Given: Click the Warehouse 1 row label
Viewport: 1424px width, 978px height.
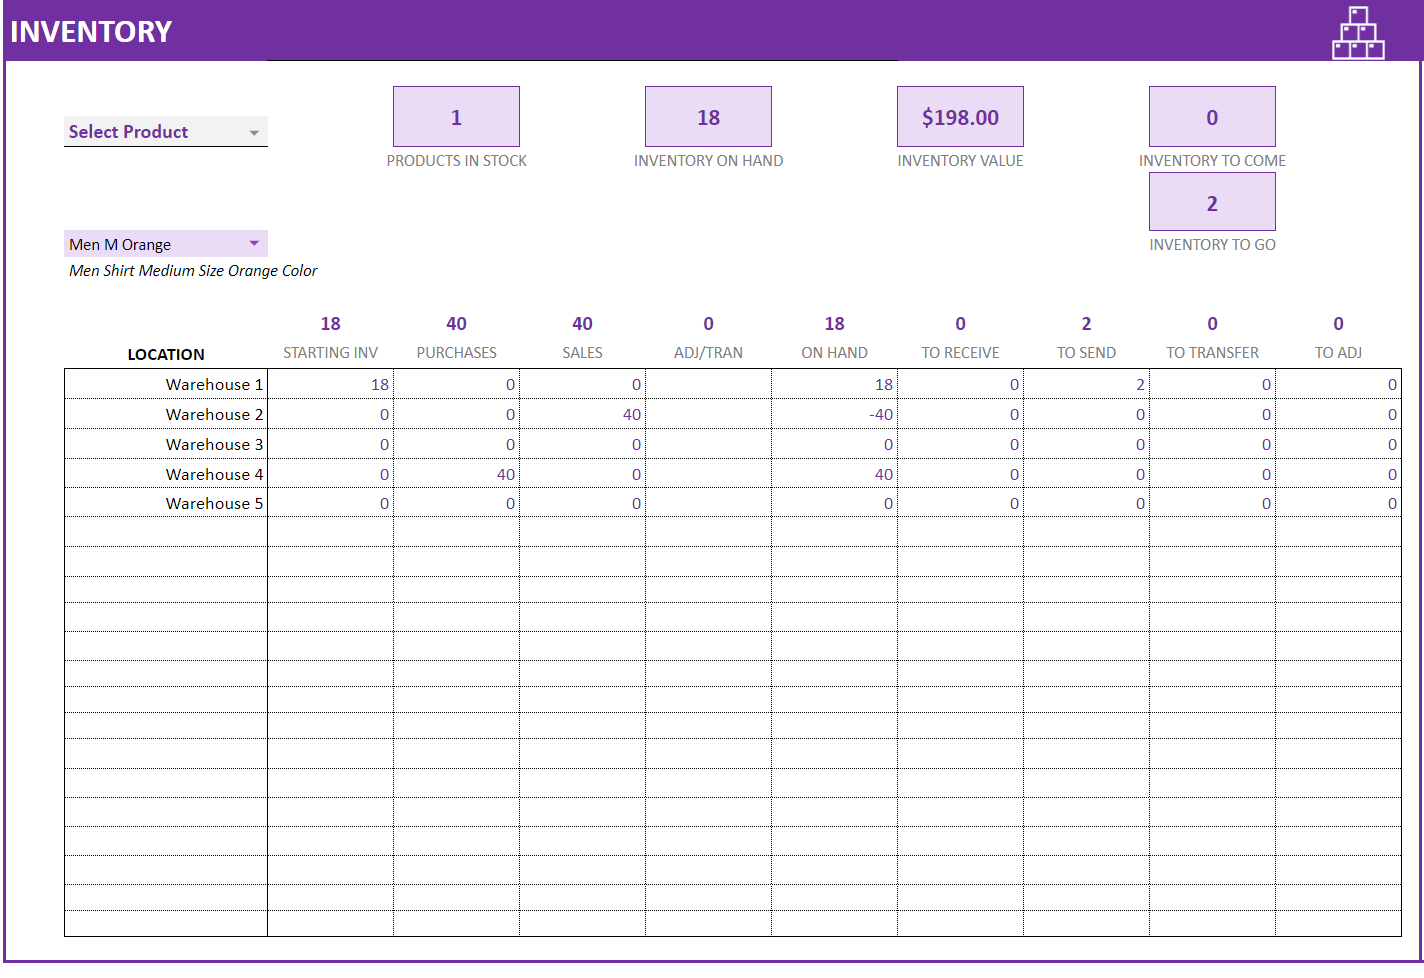Looking at the screenshot, I should [214, 384].
